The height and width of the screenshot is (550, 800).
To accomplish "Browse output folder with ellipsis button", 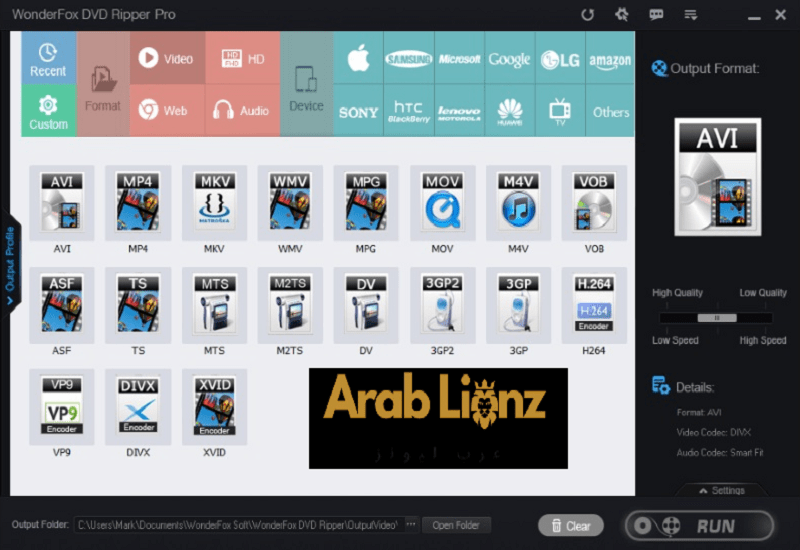I will click(411, 524).
